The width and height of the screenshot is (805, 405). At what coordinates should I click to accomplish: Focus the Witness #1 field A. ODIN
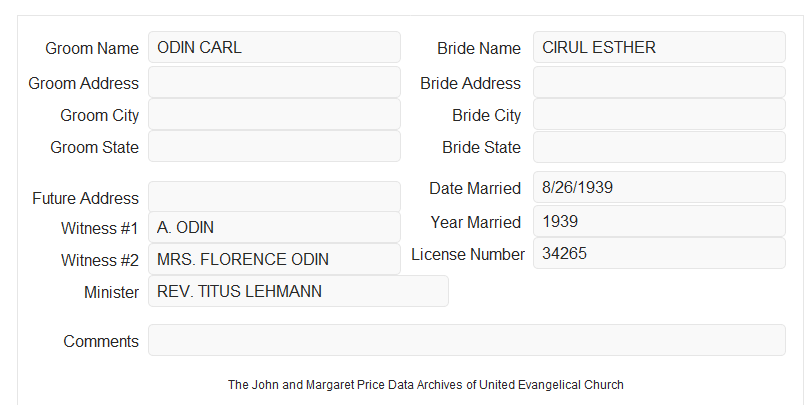(x=274, y=227)
